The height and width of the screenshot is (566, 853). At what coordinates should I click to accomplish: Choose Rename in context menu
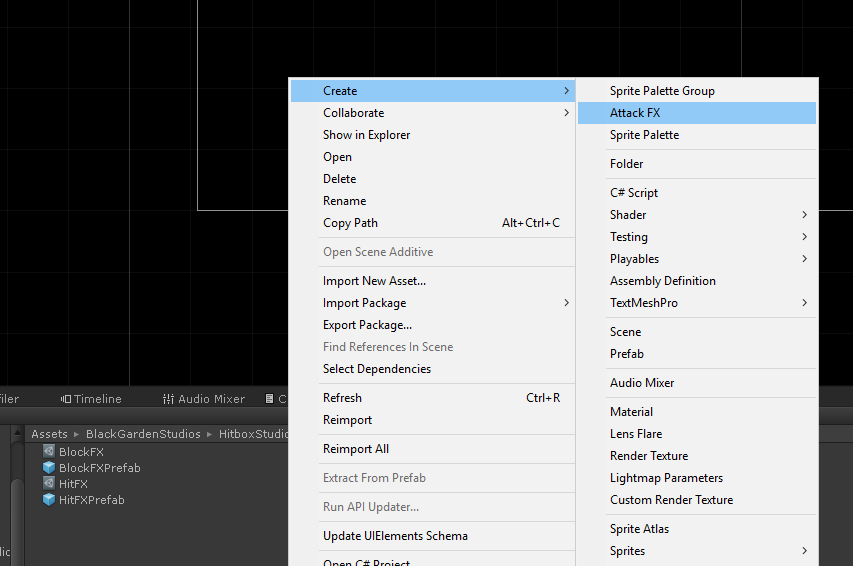pos(432,201)
